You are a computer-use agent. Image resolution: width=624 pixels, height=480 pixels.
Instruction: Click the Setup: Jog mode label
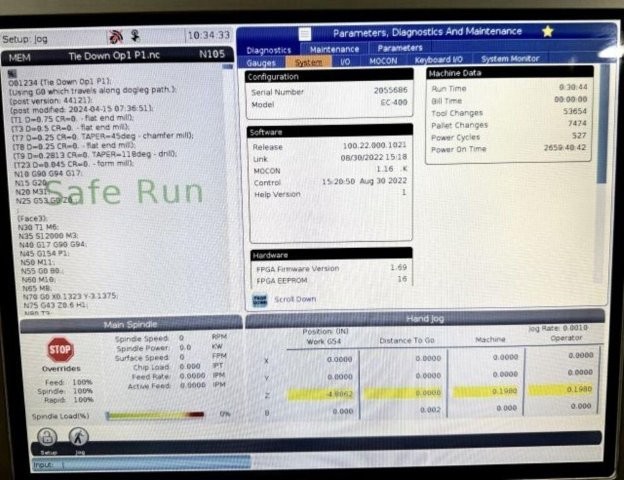(x=25, y=39)
